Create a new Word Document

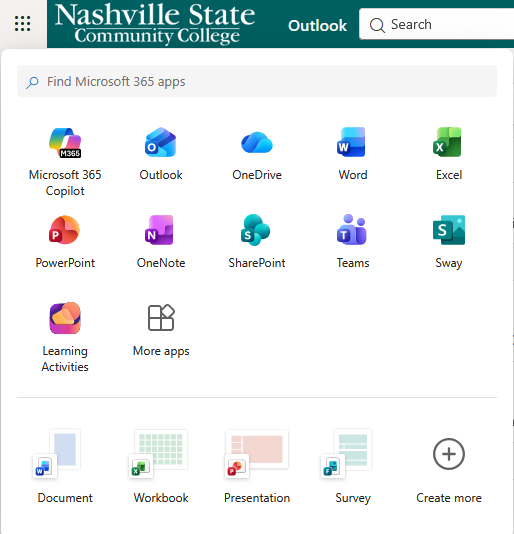click(65, 467)
